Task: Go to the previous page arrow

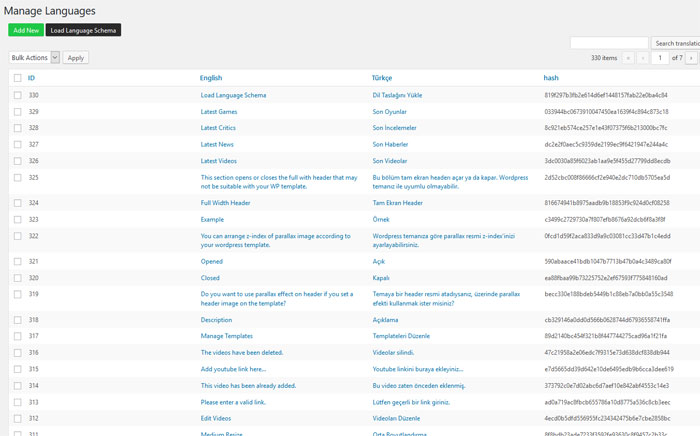Action: point(643,58)
